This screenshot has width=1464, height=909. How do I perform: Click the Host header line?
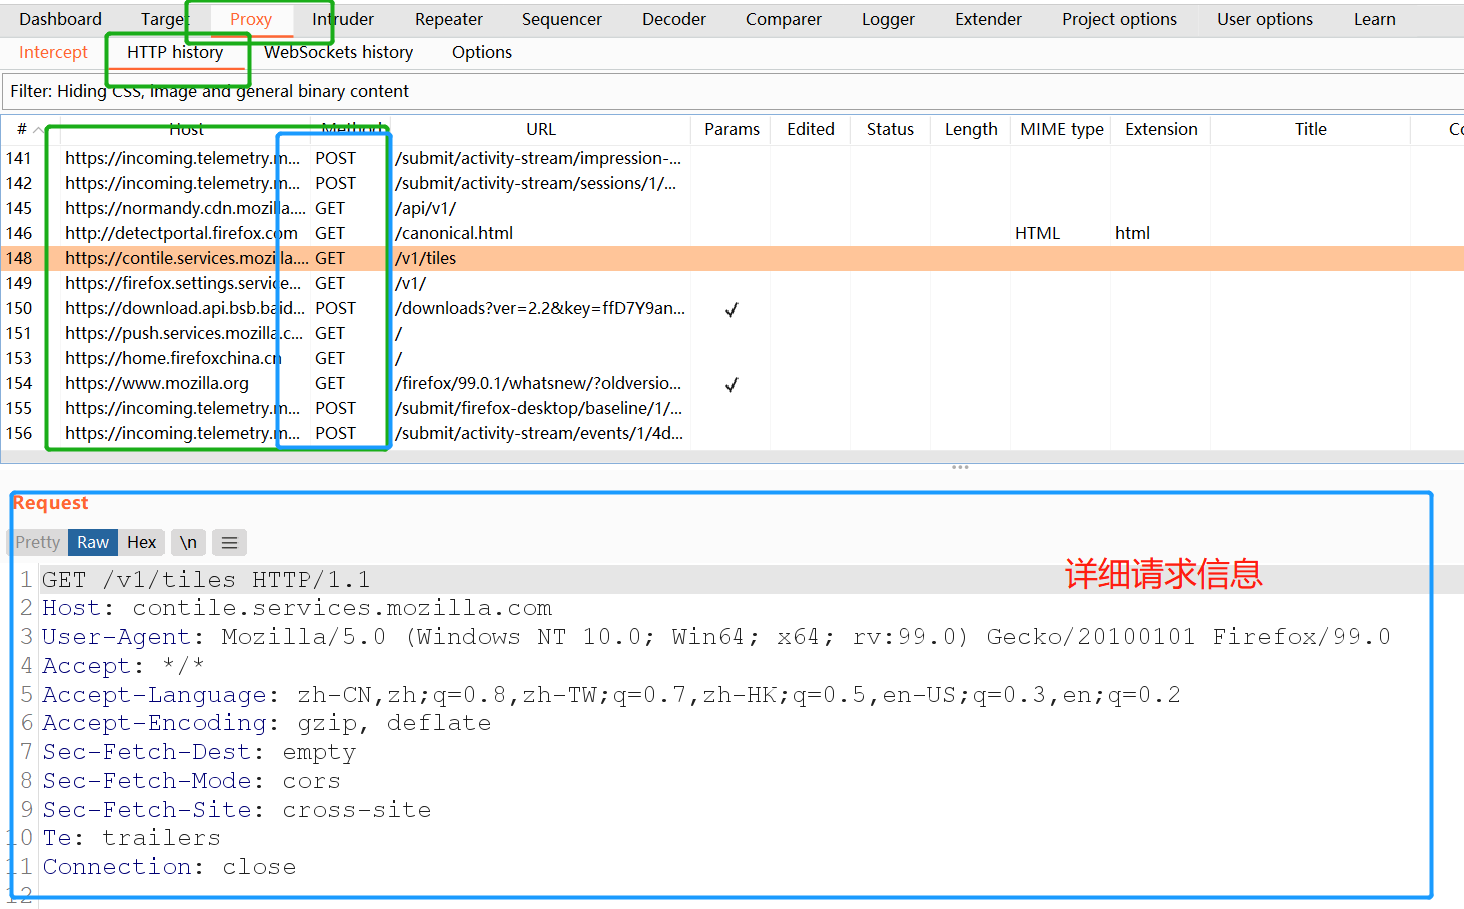point(297,608)
